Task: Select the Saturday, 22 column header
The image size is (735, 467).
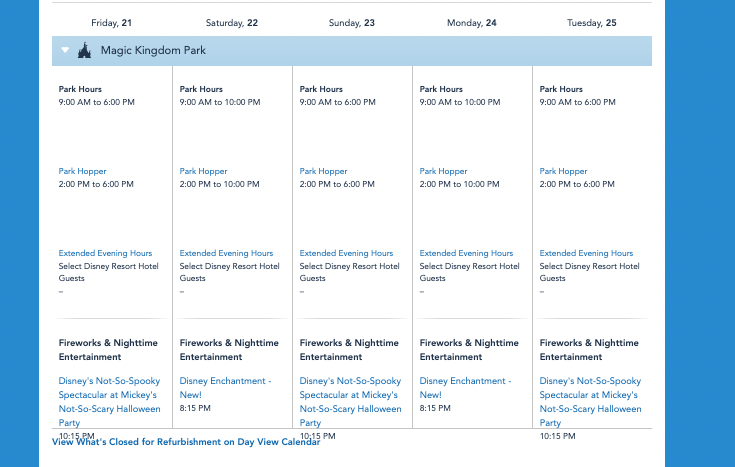Action: pos(231,22)
